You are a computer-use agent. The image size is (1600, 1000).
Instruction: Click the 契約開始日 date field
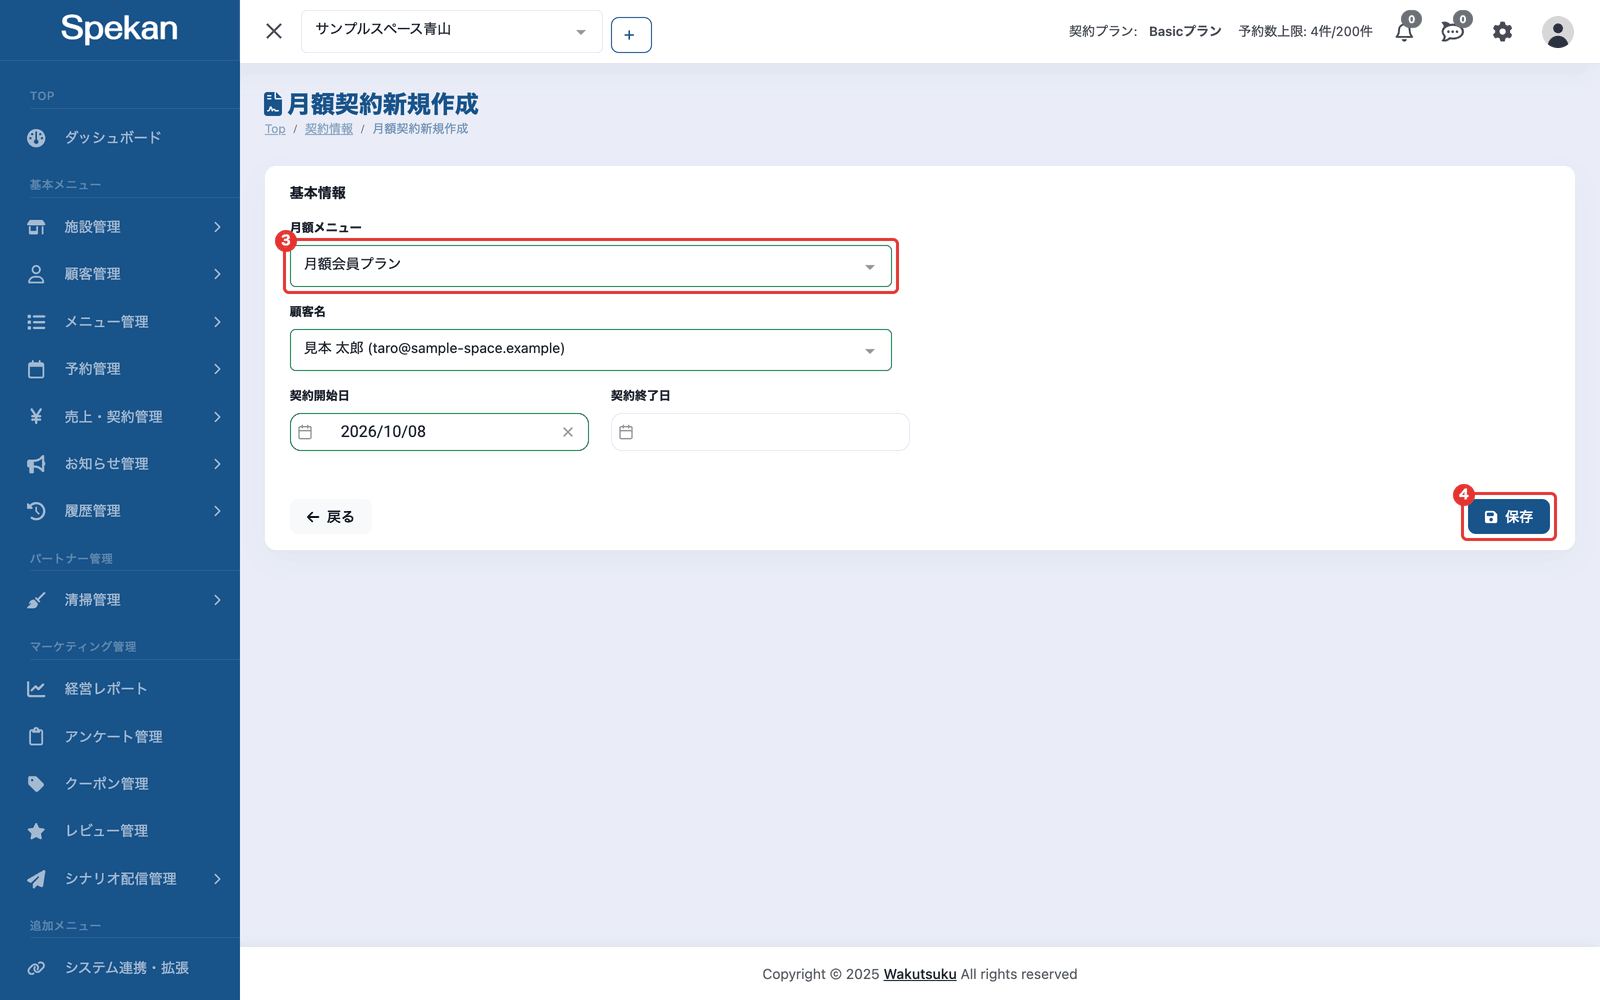tap(439, 432)
